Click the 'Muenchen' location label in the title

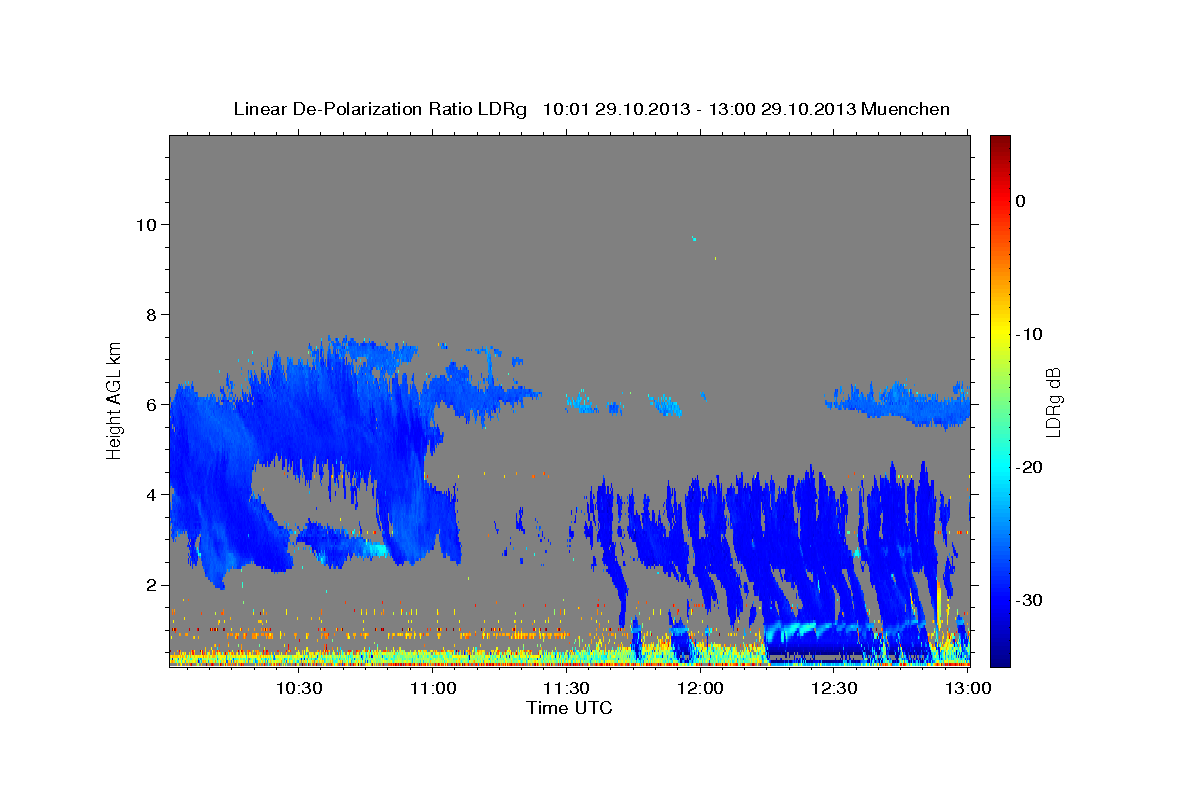pos(906,109)
